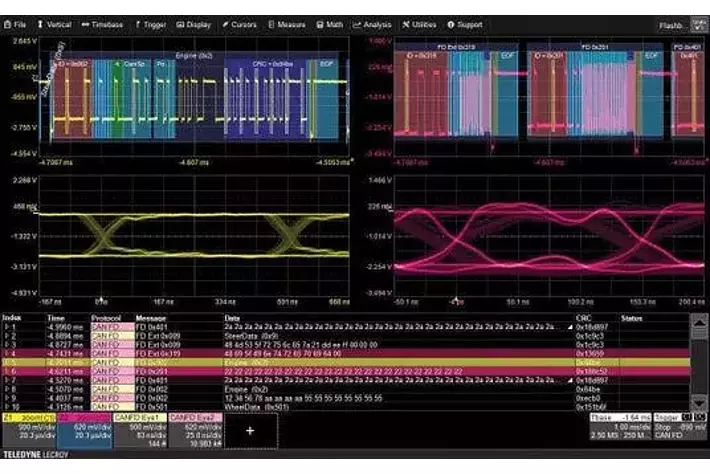Image resolution: width=710 pixels, height=474 pixels.
Task: Expand decode table row 1
Action: pos(6,326)
